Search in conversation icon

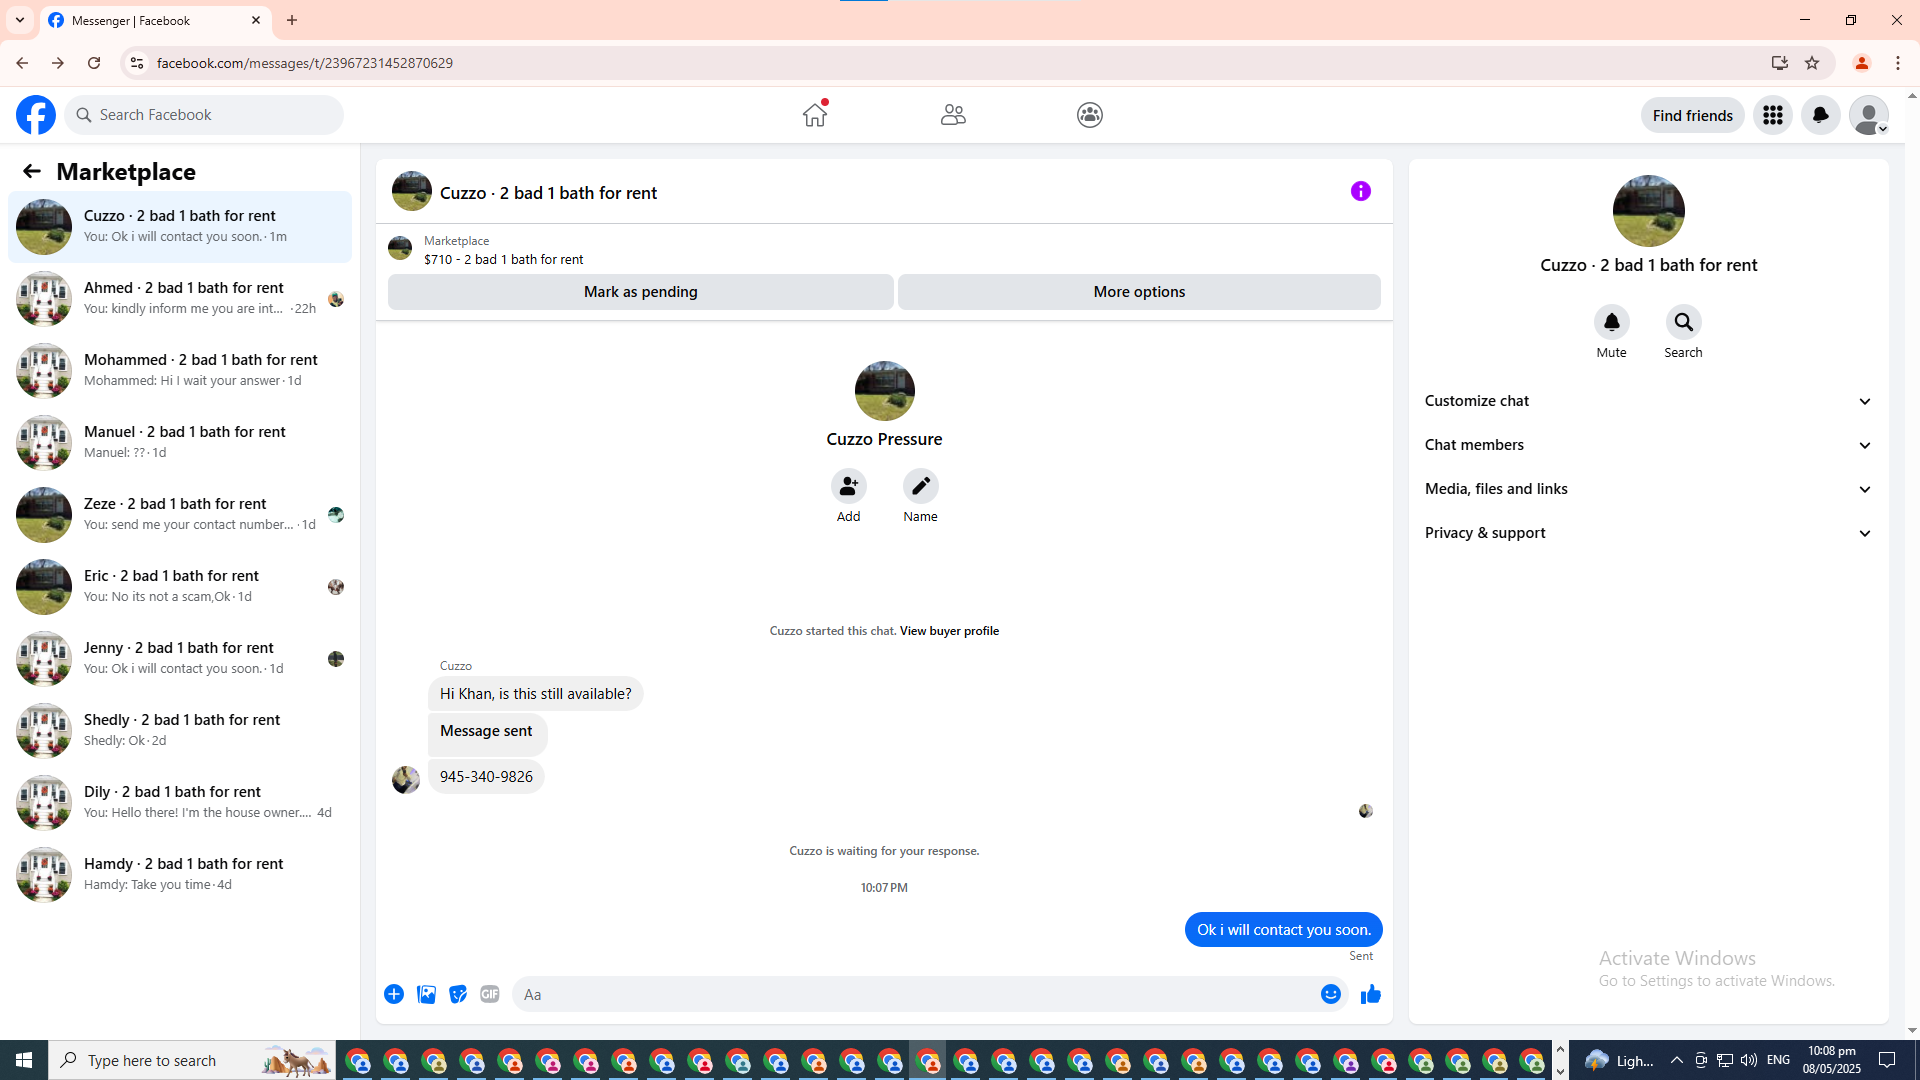pos(1684,323)
